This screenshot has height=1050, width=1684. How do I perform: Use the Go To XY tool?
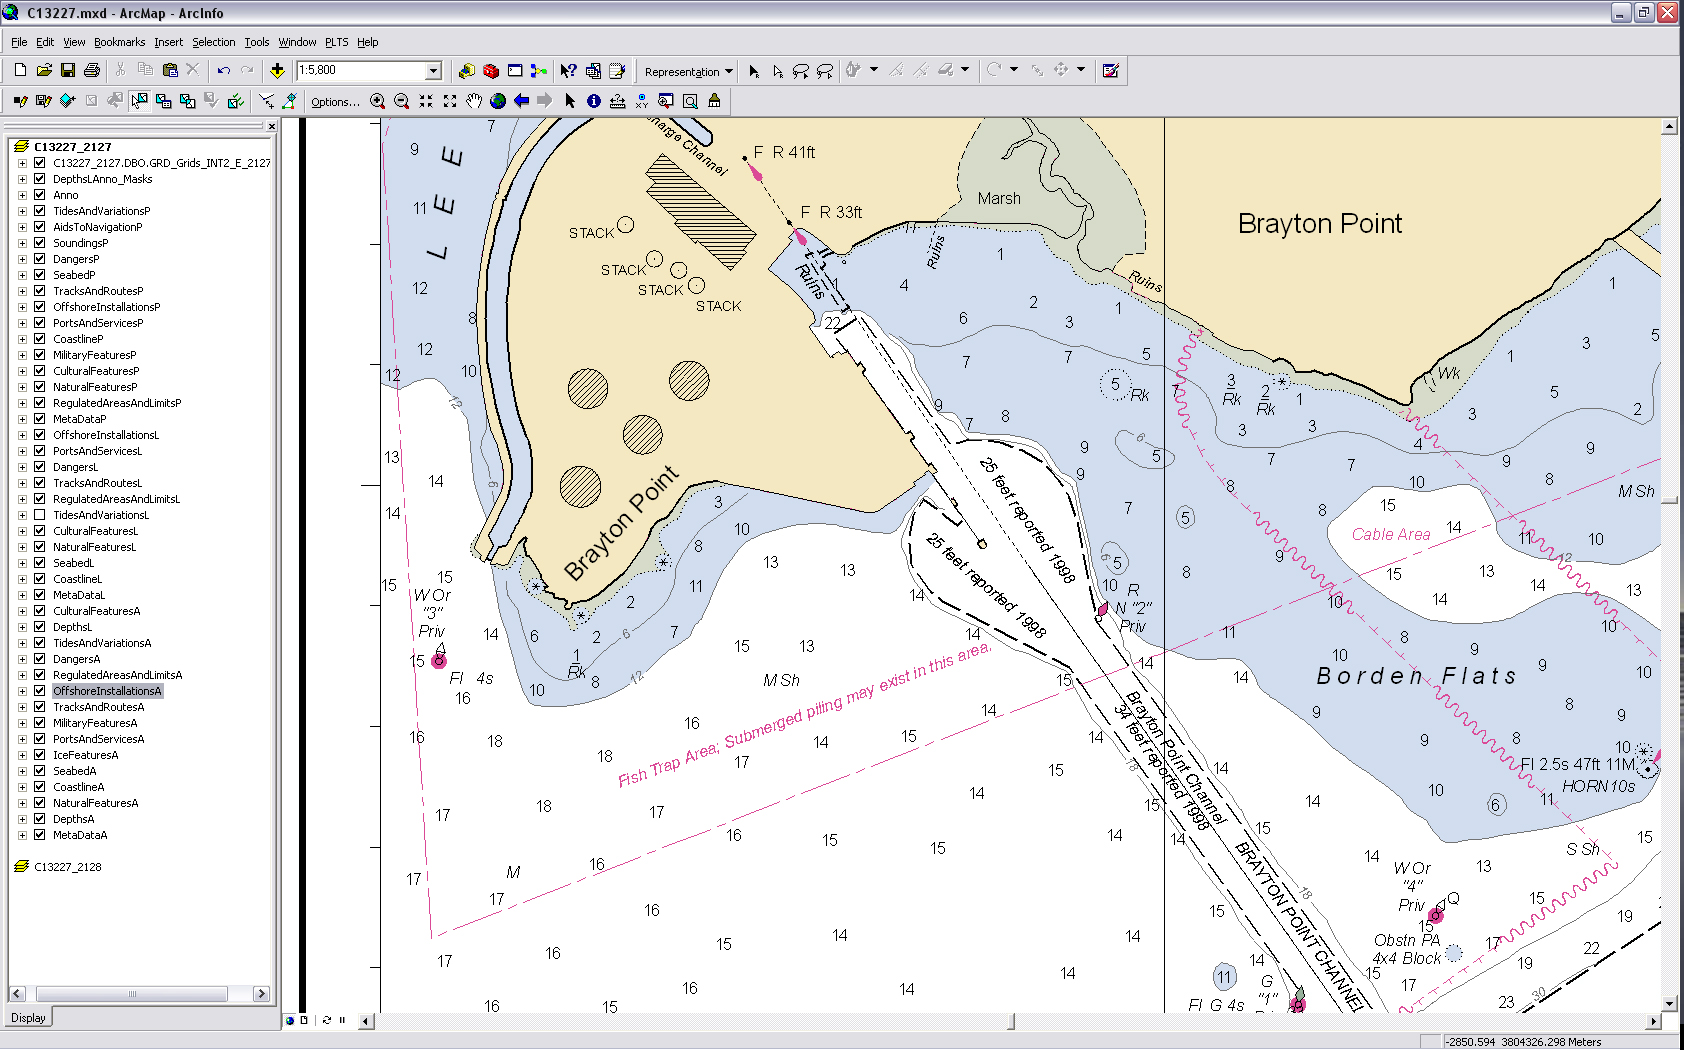(642, 100)
